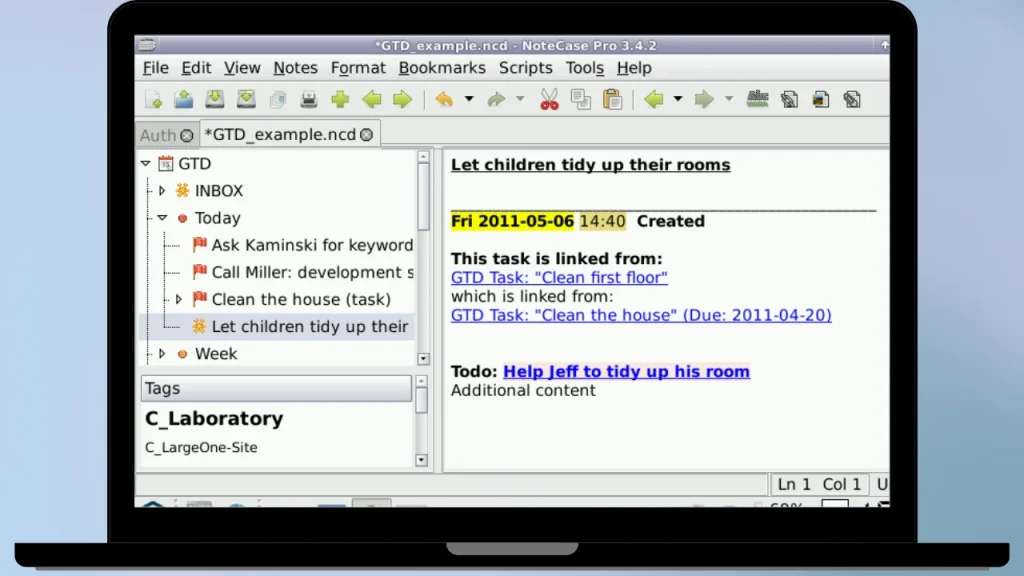Collapse the Today node
1024x576 pixels.
[162, 217]
